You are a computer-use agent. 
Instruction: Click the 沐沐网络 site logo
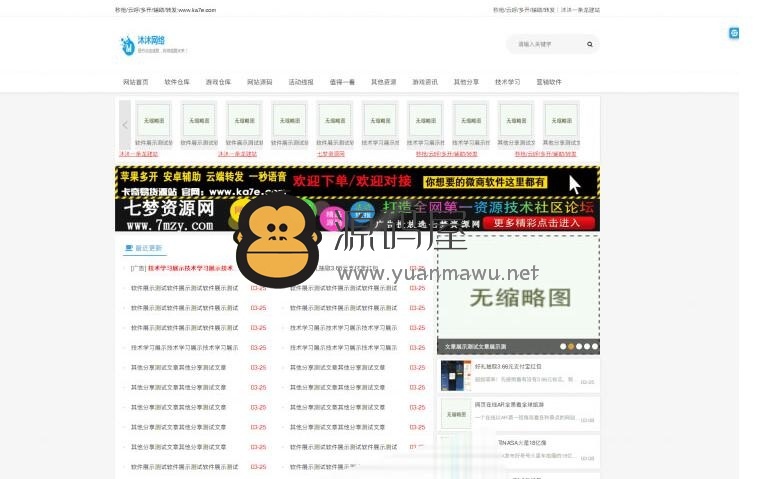(153, 45)
